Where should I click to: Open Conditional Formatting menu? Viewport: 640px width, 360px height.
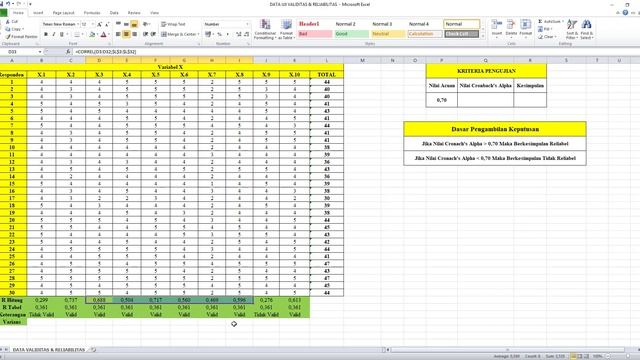tap(265, 29)
